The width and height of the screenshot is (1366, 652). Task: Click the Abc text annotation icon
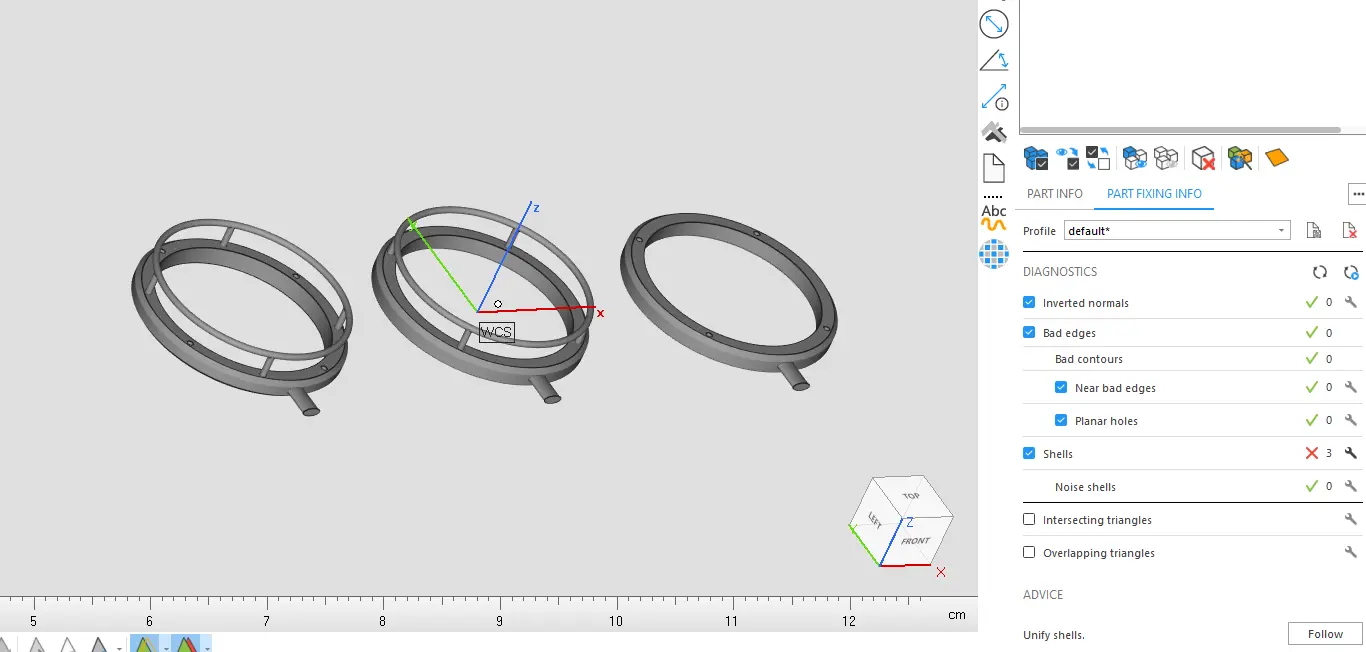(994, 211)
